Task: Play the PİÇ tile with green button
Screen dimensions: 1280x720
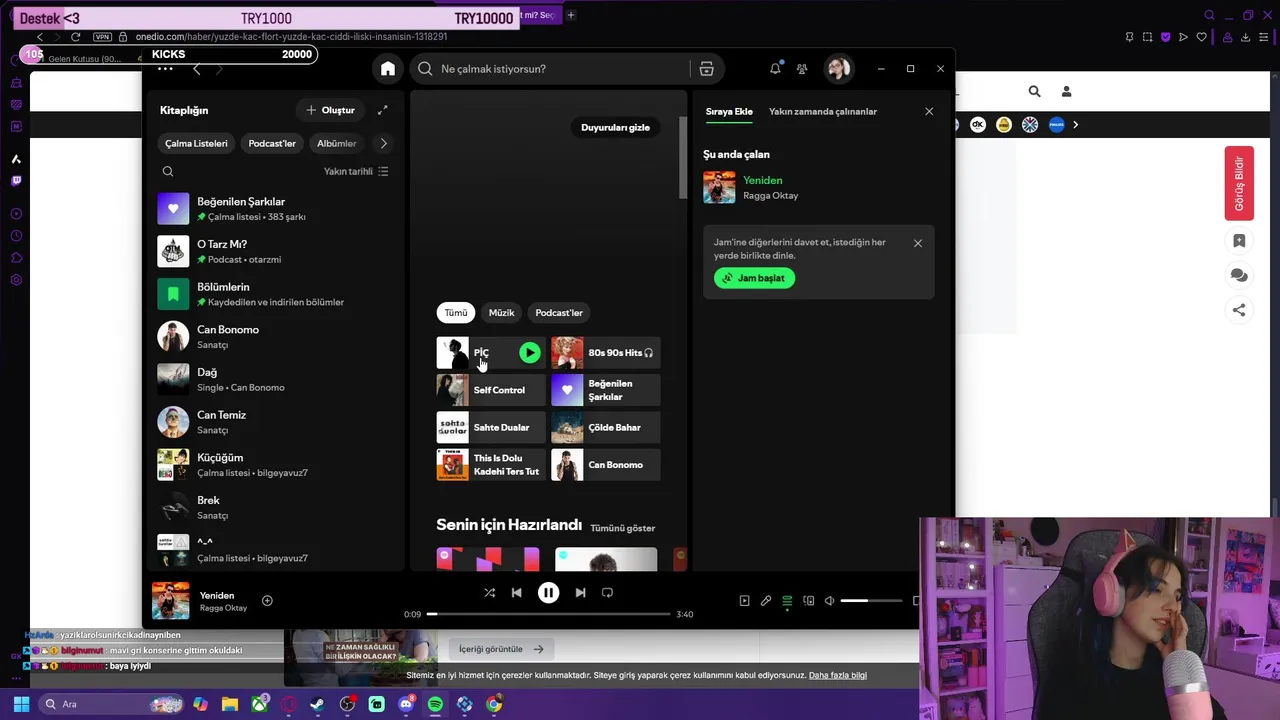Action: tap(529, 352)
